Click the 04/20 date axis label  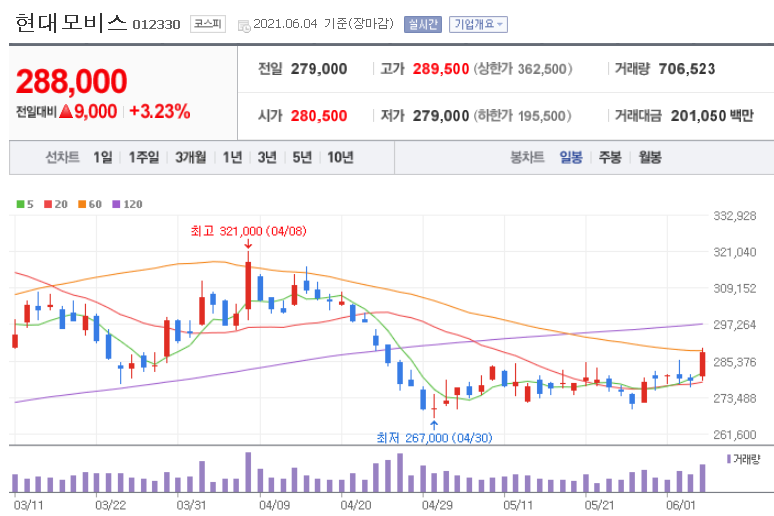click(x=355, y=505)
